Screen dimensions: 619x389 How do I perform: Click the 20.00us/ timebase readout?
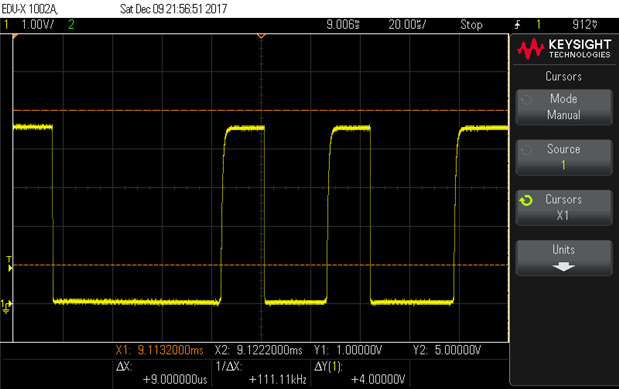407,25
